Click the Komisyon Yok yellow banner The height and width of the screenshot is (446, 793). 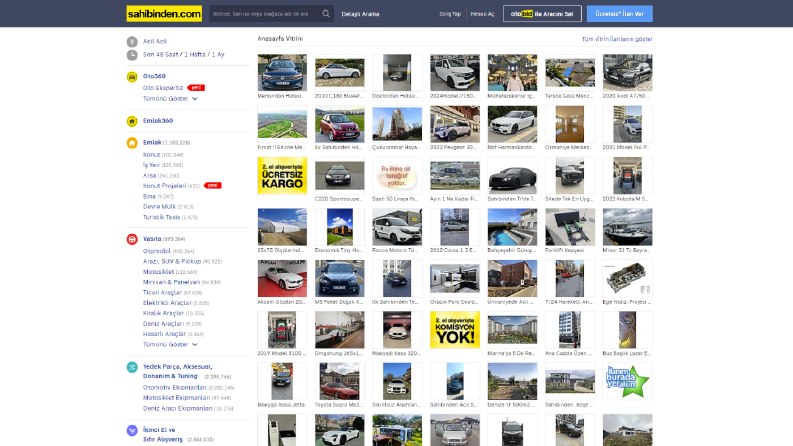pyautogui.click(x=455, y=330)
